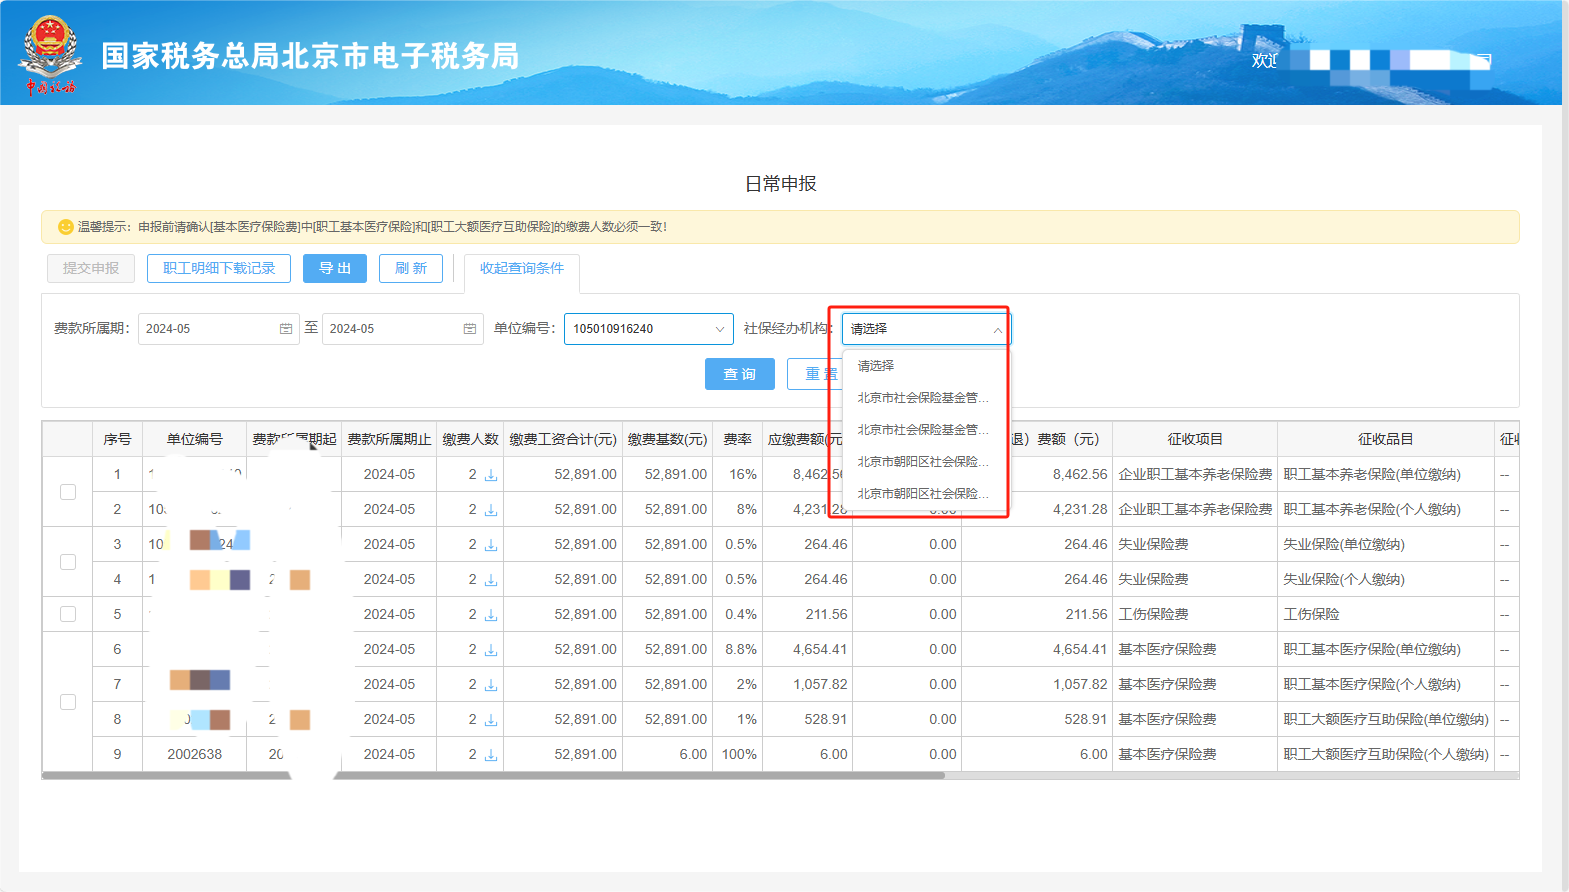
Task: Download employee details for row 7
Action: pos(491,685)
